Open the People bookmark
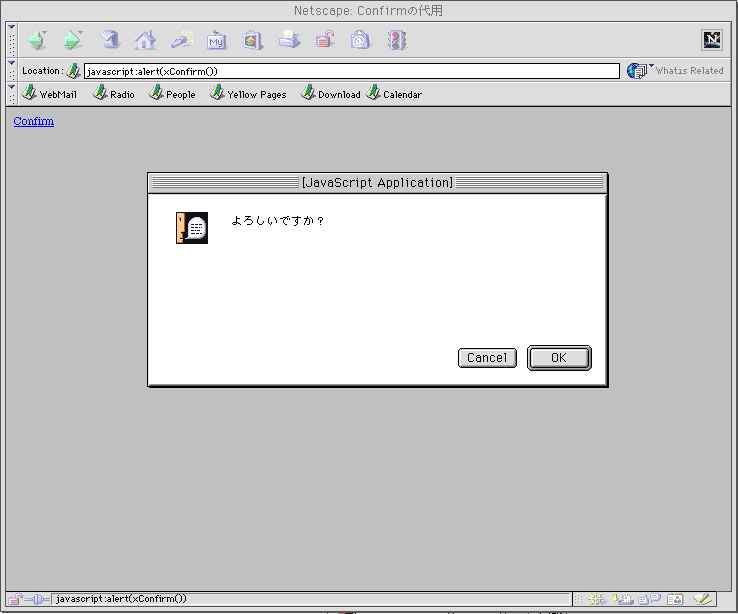This screenshot has height=614, width=738. [x=172, y=93]
